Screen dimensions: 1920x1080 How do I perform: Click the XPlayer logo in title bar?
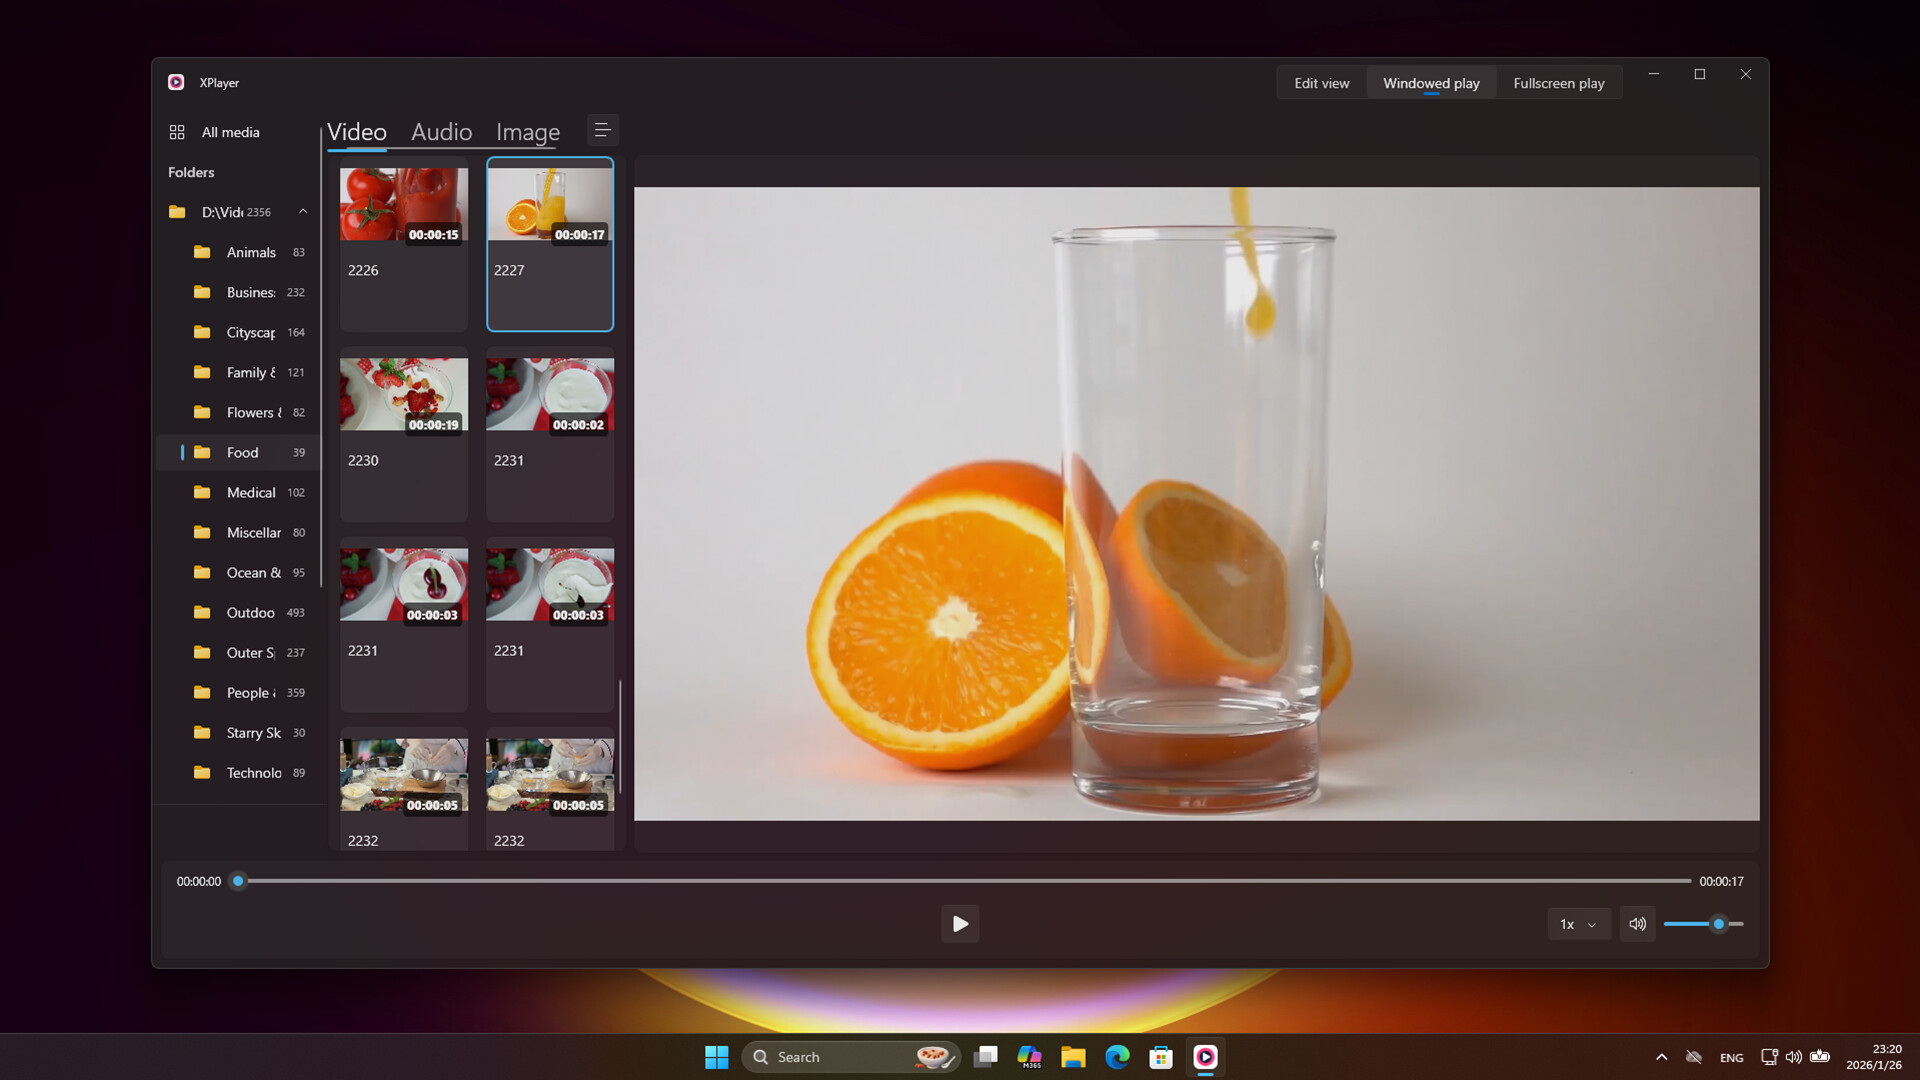click(176, 83)
